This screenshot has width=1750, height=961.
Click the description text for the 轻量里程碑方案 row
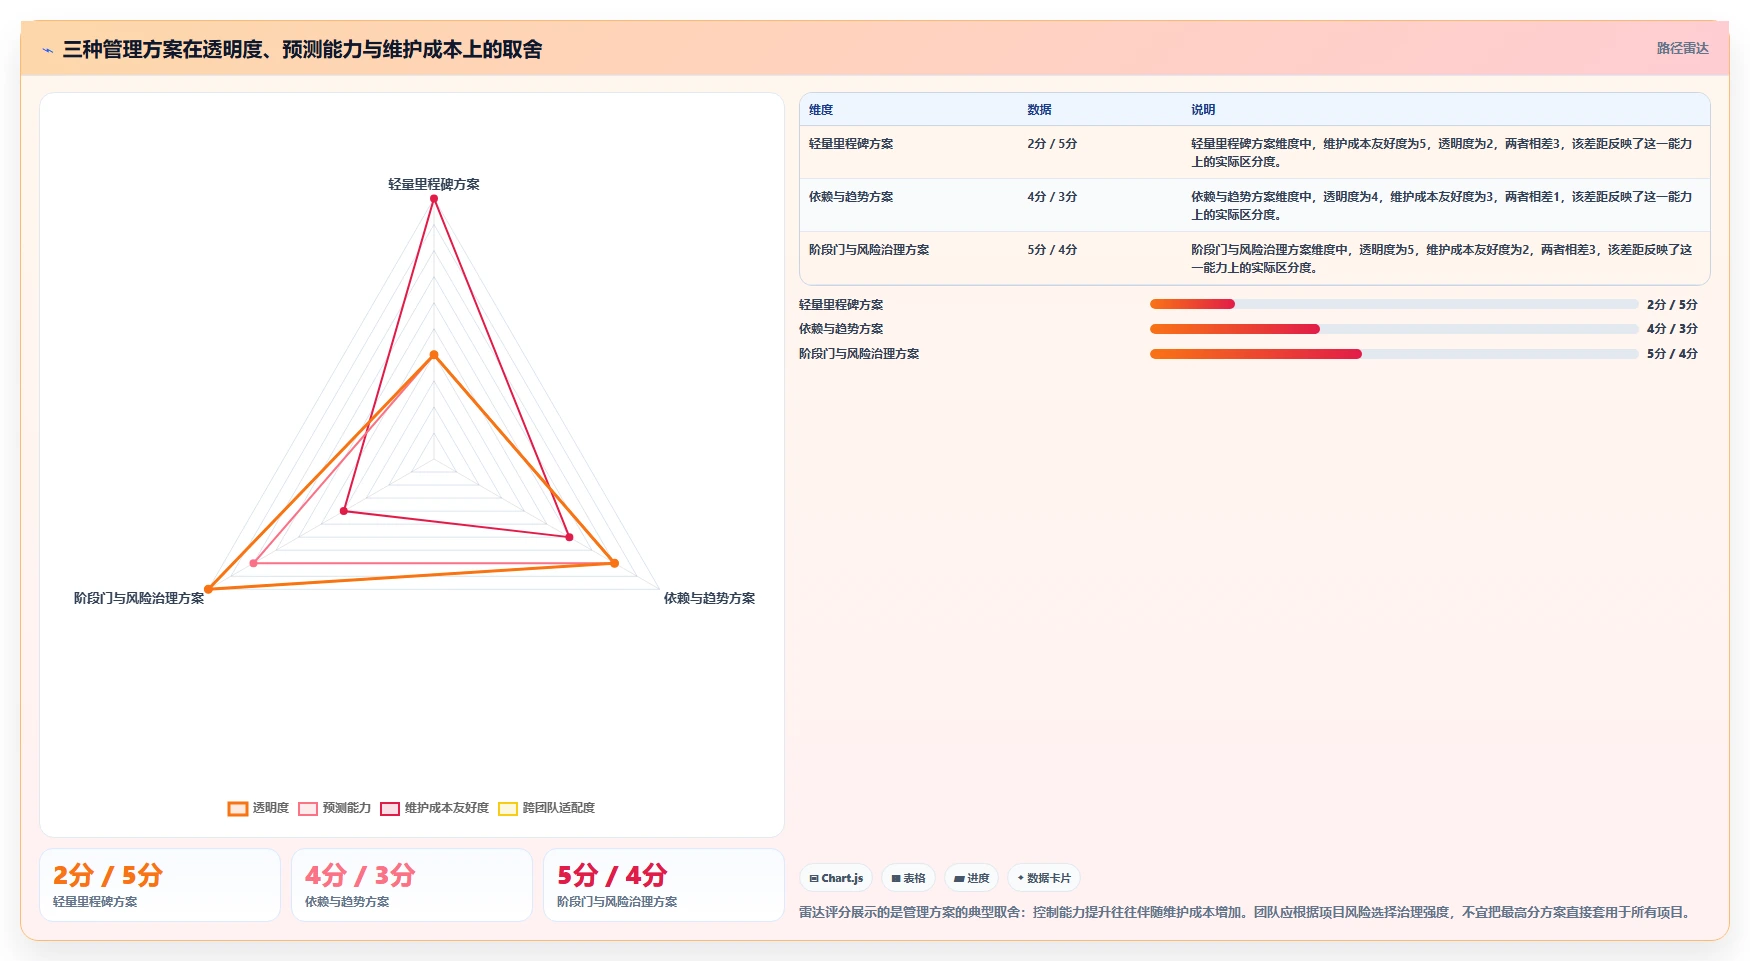tap(1441, 153)
